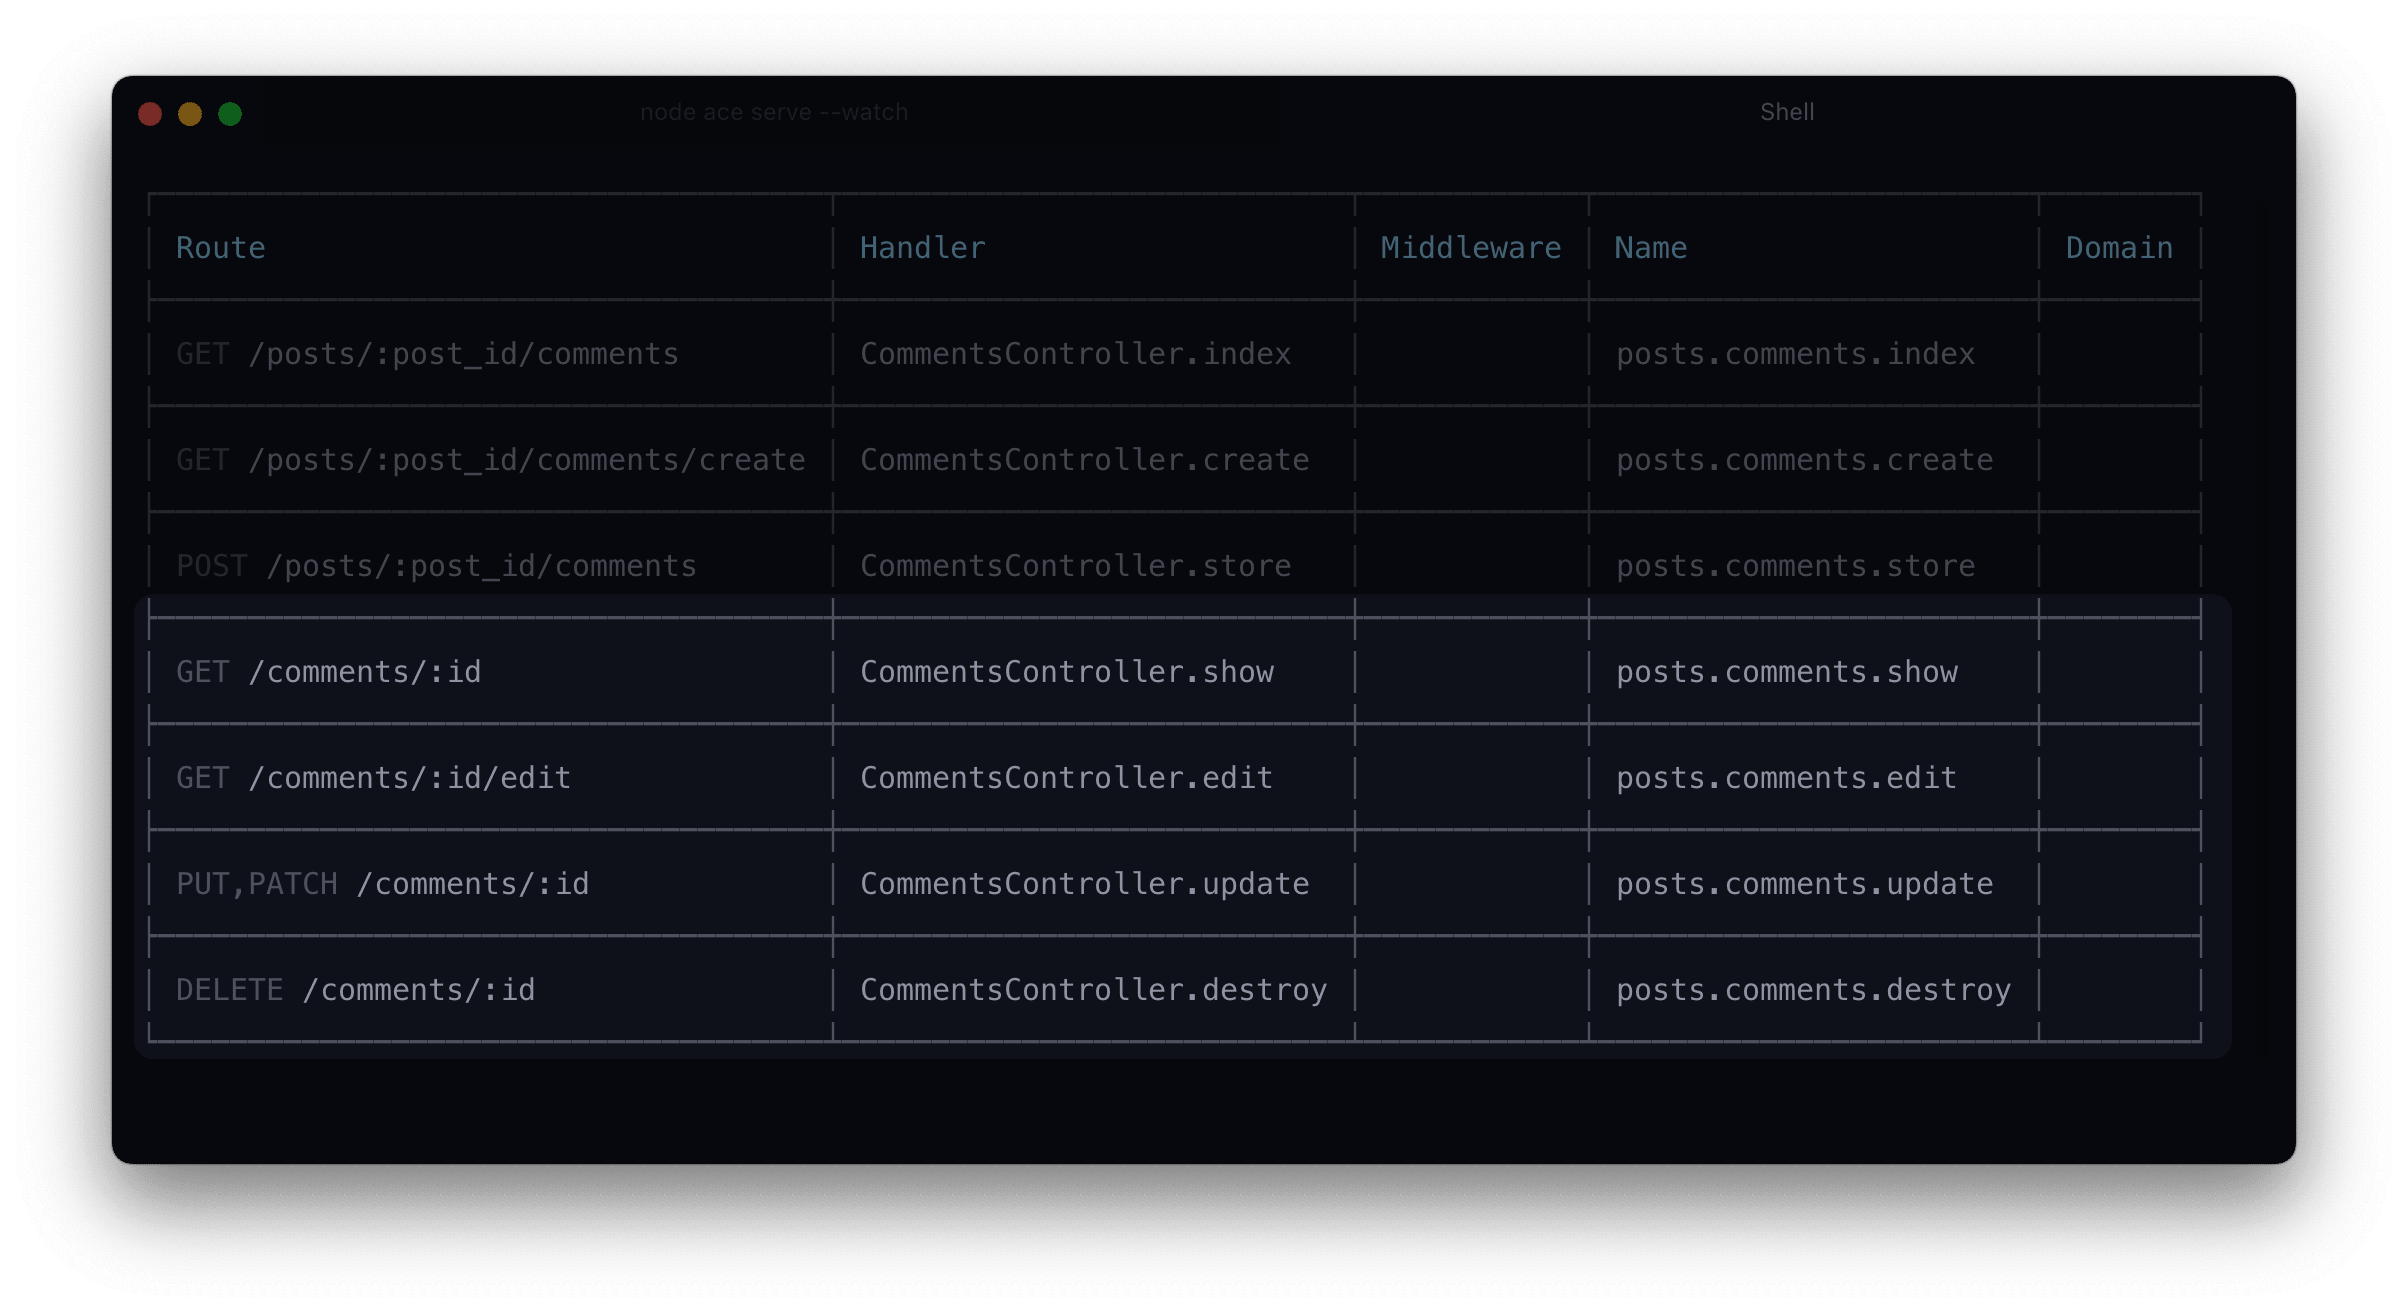This screenshot has height=1312, width=2408.
Task: Click the GET /posts/:post_id/comments/create route
Action: [490, 460]
